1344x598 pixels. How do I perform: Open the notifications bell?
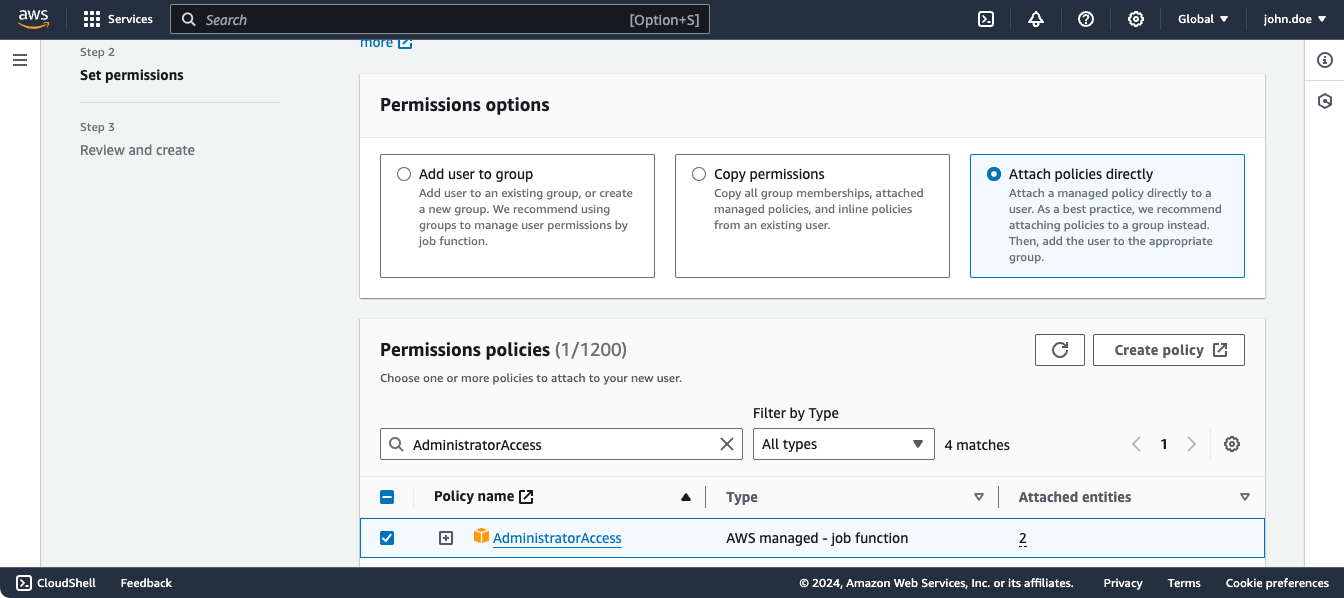(1036, 19)
